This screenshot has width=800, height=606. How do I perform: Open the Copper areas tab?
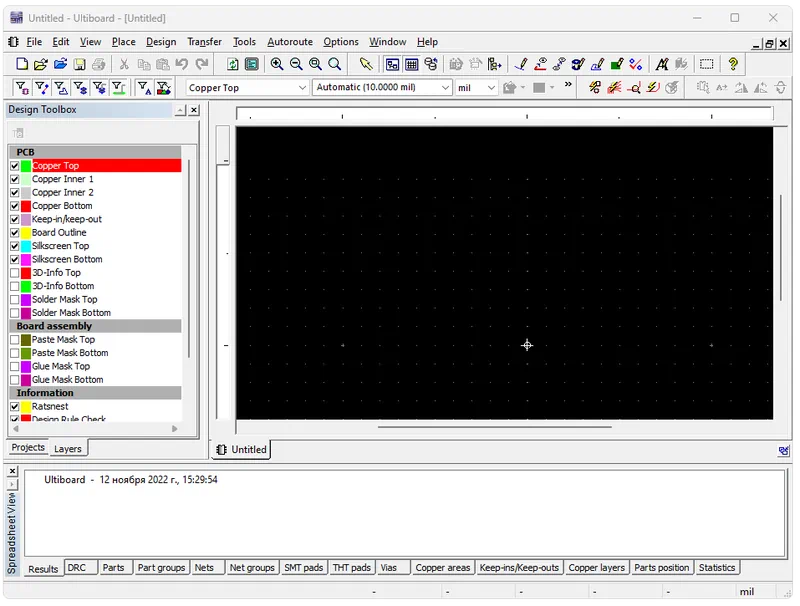[442, 568]
